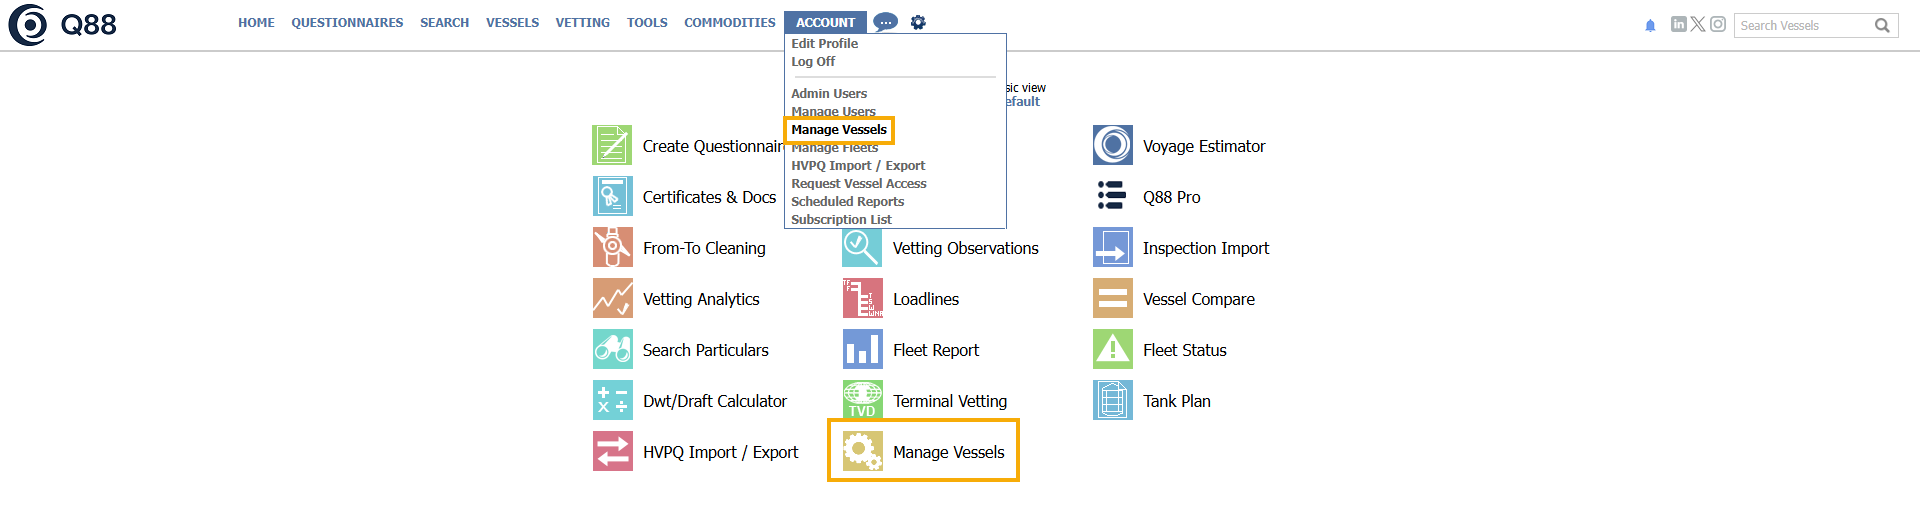Click the notification bell icon
Viewport: 1920px width, 518px height.
(x=1650, y=26)
